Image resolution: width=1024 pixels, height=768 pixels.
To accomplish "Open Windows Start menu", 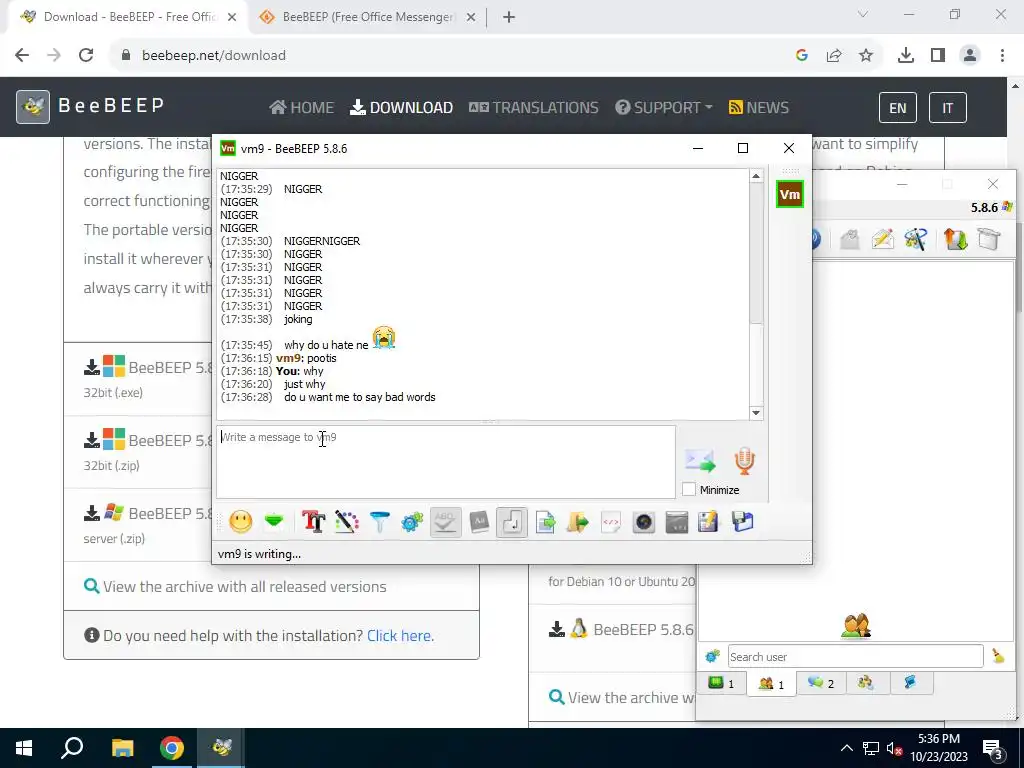I will click(x=24, y=748).
